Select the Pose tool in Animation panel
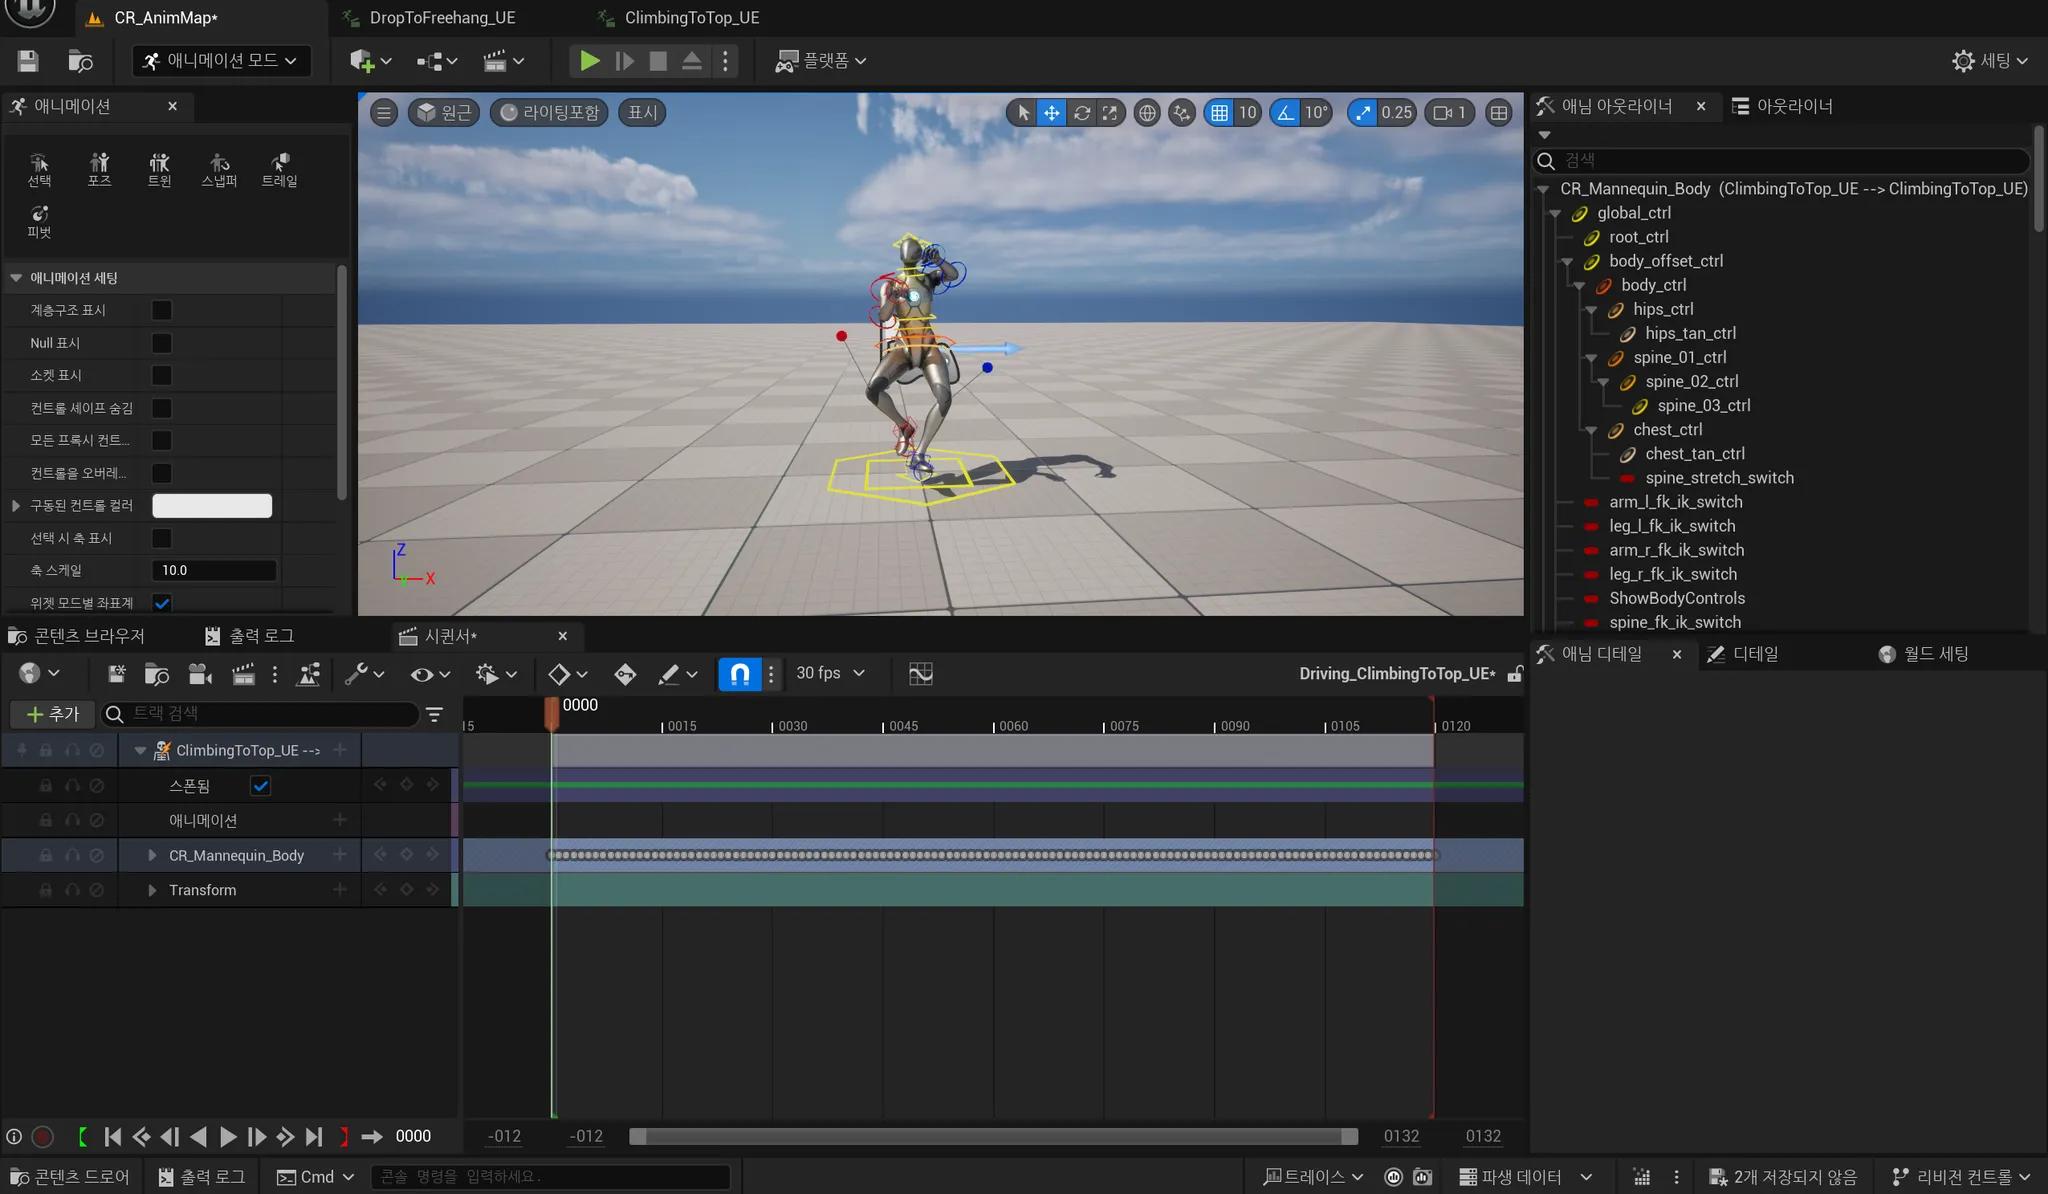The width and height of the screenshot is (2048, 1194). pyautogui.click(x=99, y=168)
